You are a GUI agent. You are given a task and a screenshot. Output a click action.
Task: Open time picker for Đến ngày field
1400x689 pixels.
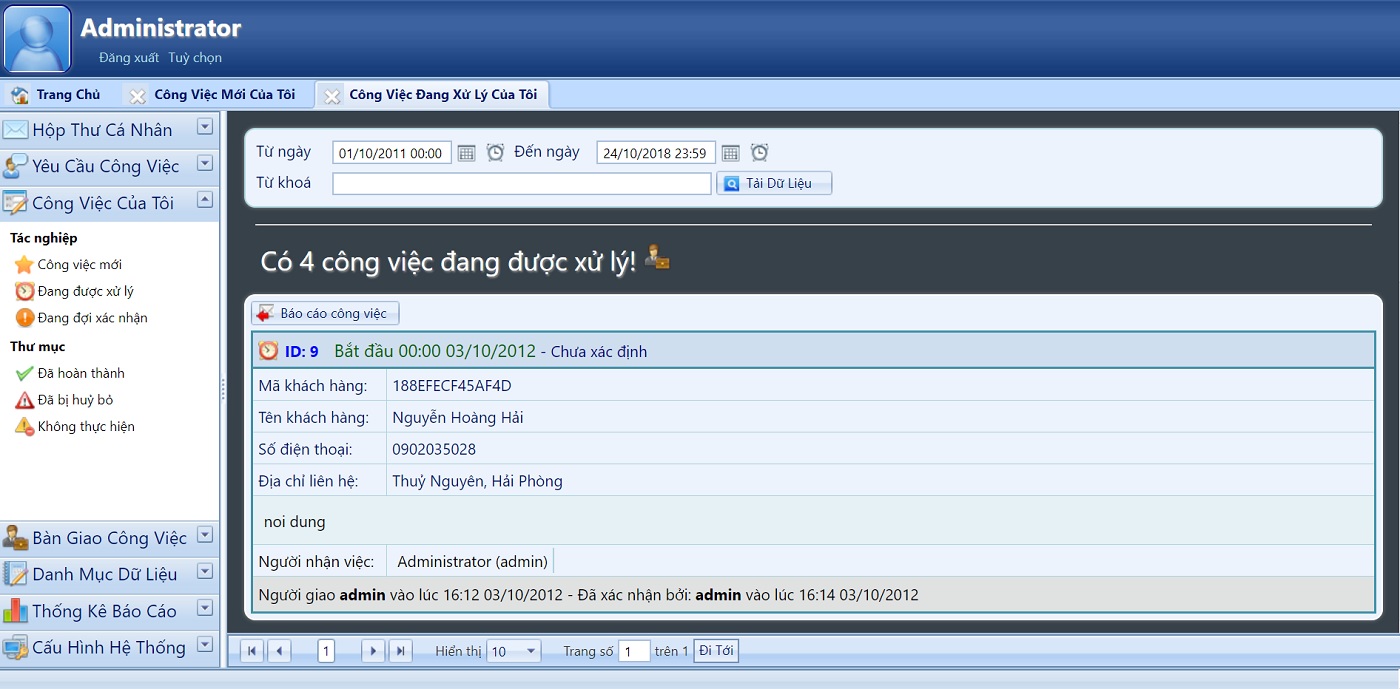click(759, 153)
